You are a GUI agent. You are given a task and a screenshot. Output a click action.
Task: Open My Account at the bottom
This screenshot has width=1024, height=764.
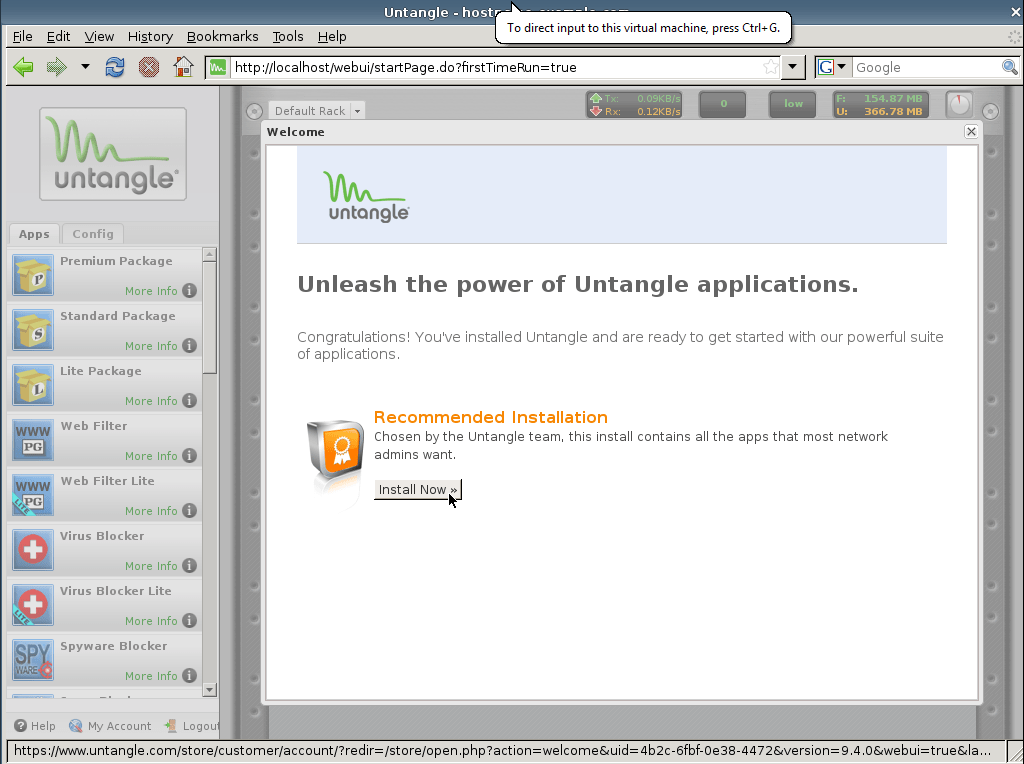(110, 726)
